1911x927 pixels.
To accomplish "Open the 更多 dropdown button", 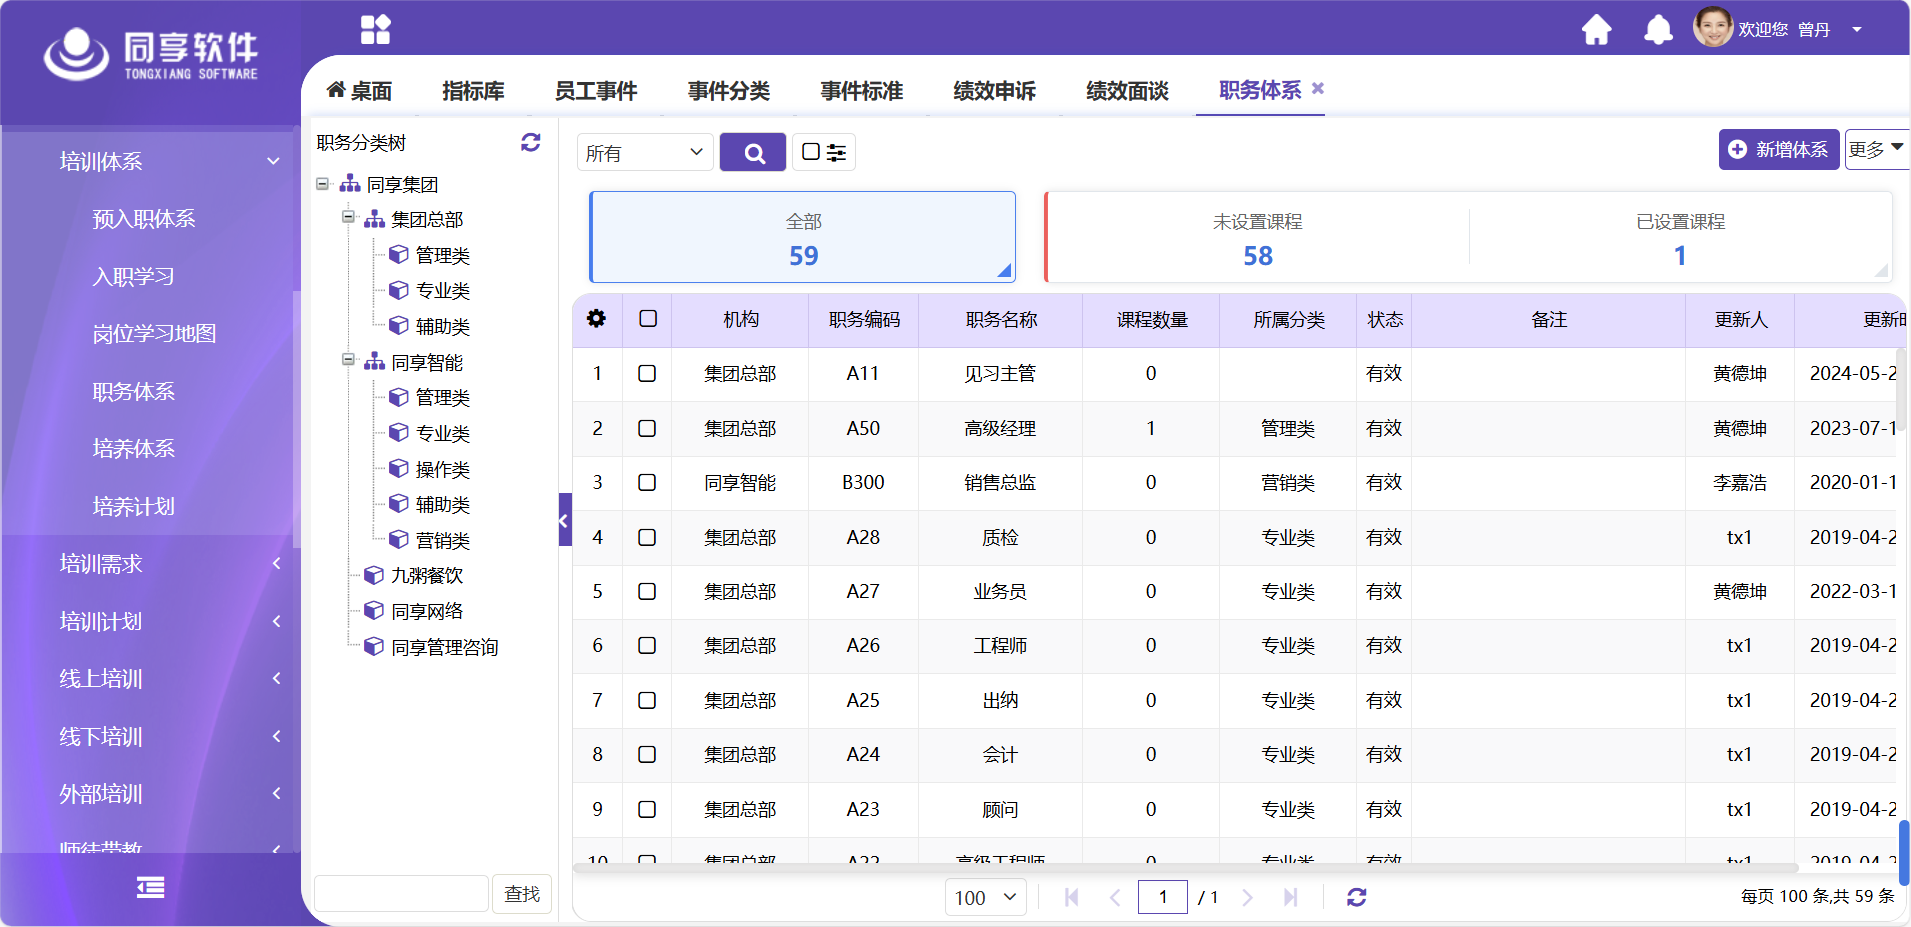I will click(x=1877, y=150).
